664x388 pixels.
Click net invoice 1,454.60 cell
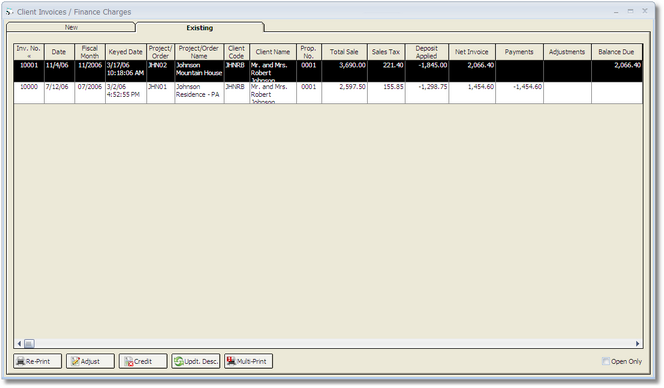click(472, 93)
